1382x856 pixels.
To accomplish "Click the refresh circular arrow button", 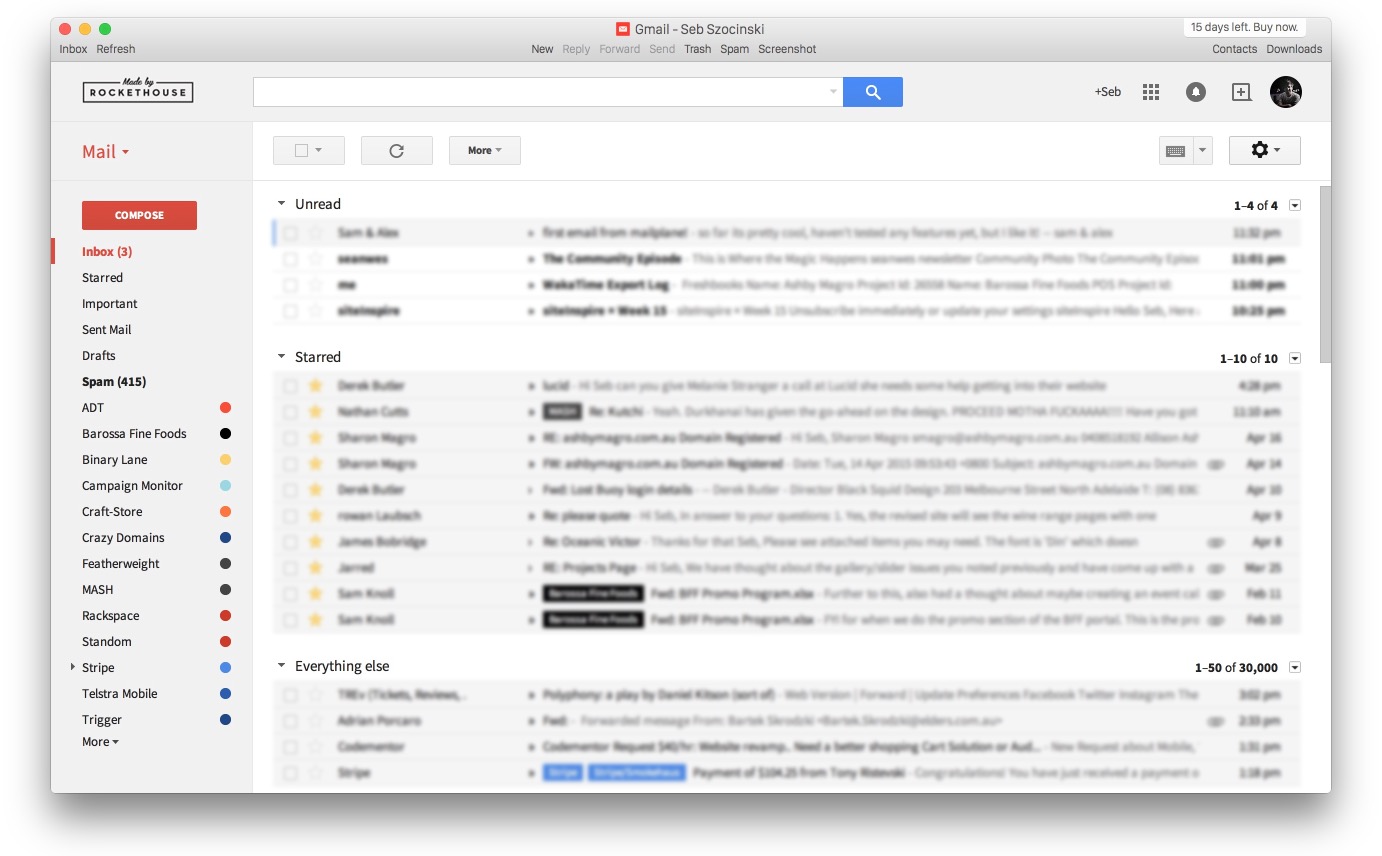I will pyautogui.click(x=397, y=151).
